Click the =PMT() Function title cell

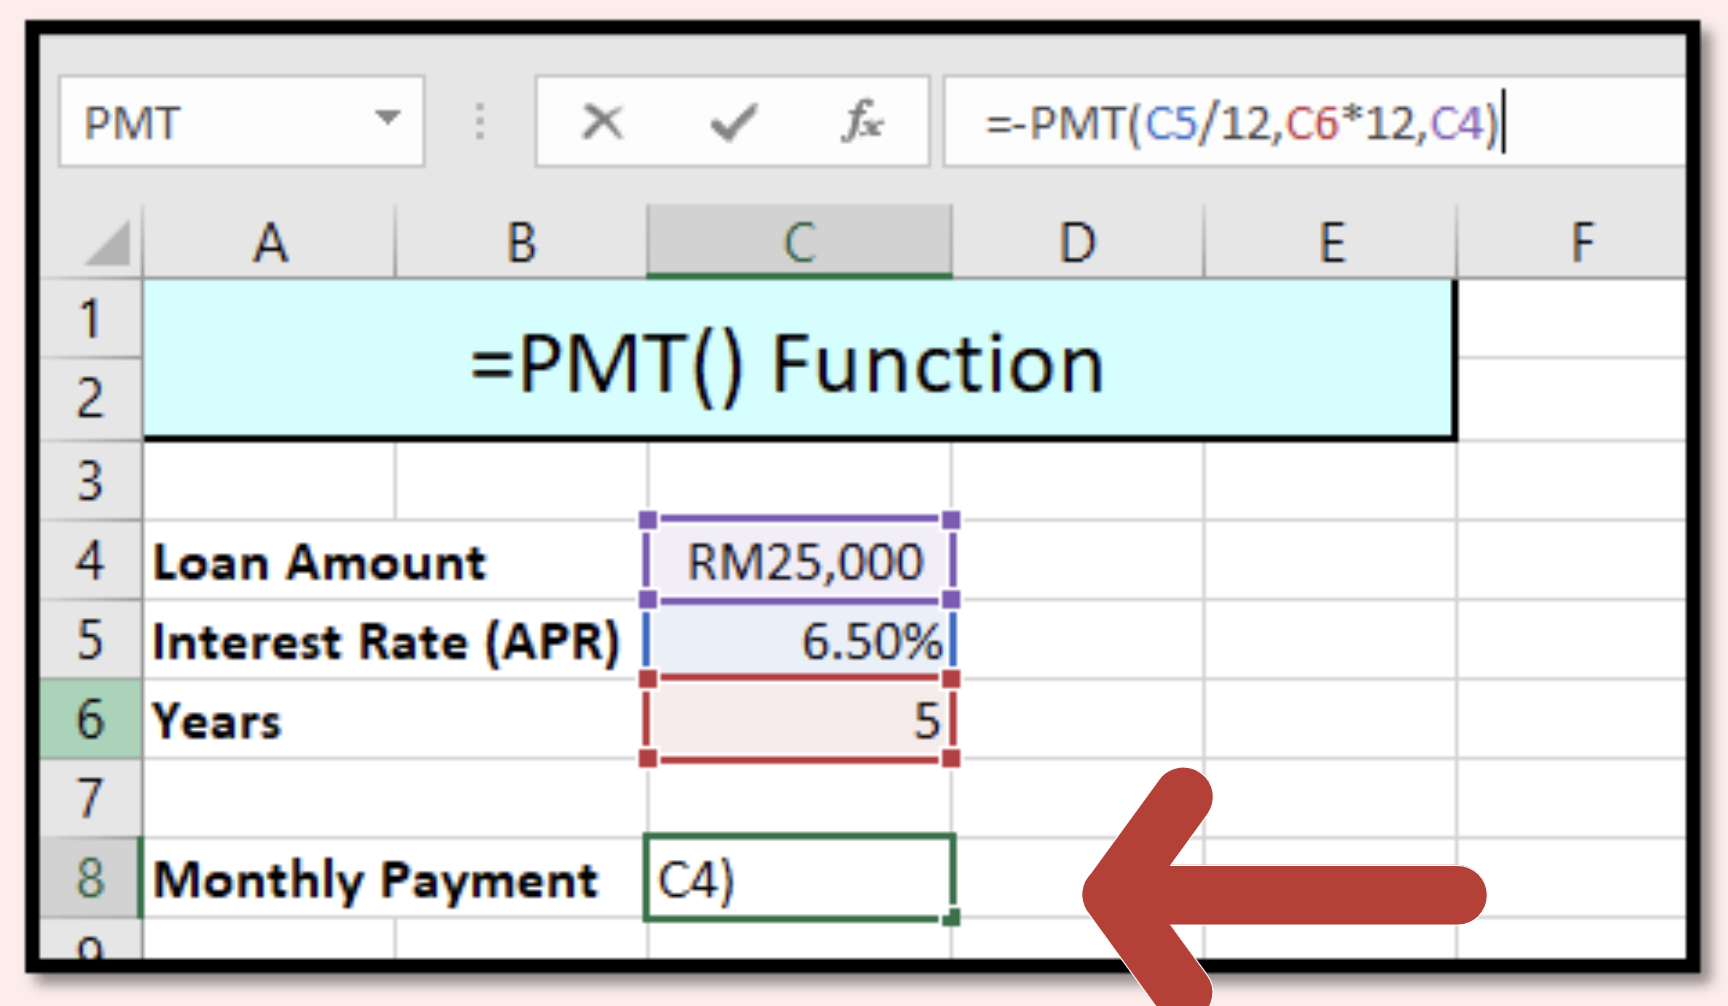pyautogui.click(x=799, y=361)
